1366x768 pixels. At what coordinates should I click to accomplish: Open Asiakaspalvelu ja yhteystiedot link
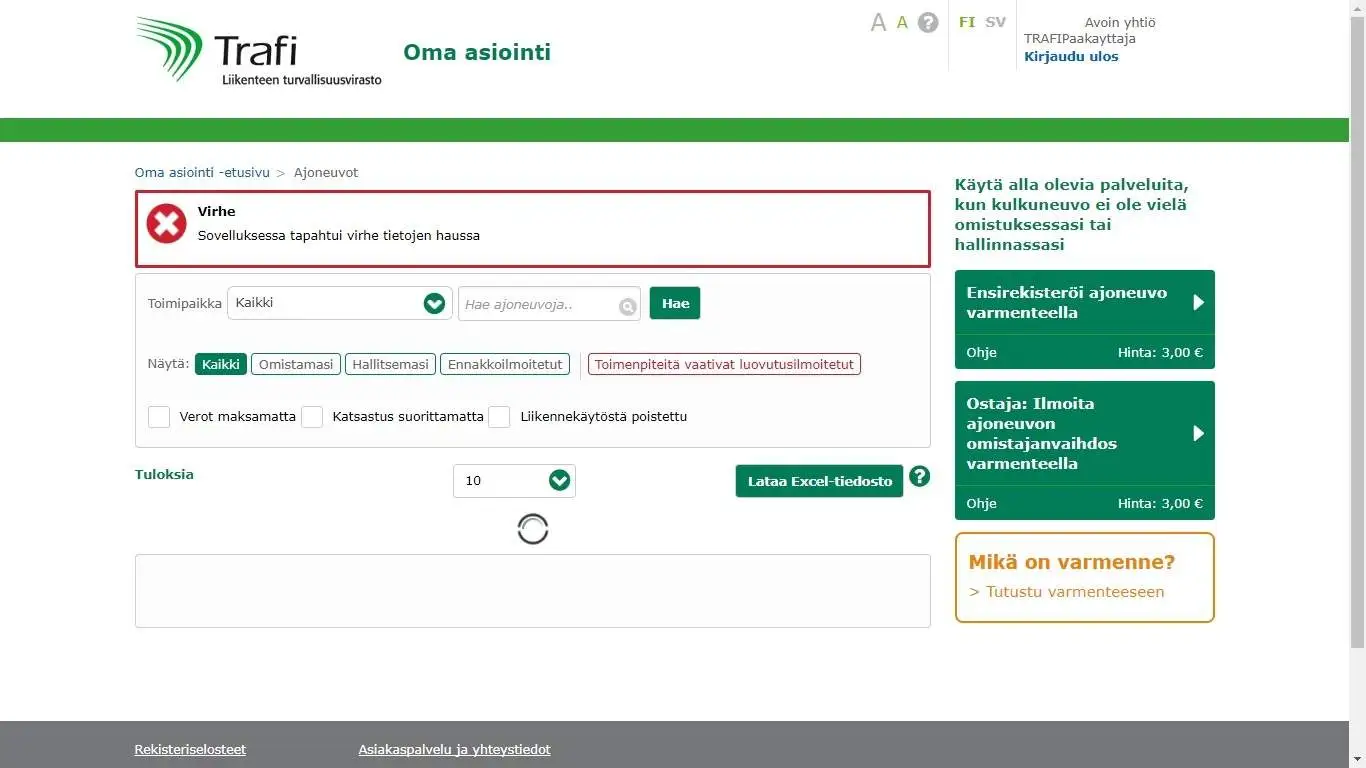[455, 750]
